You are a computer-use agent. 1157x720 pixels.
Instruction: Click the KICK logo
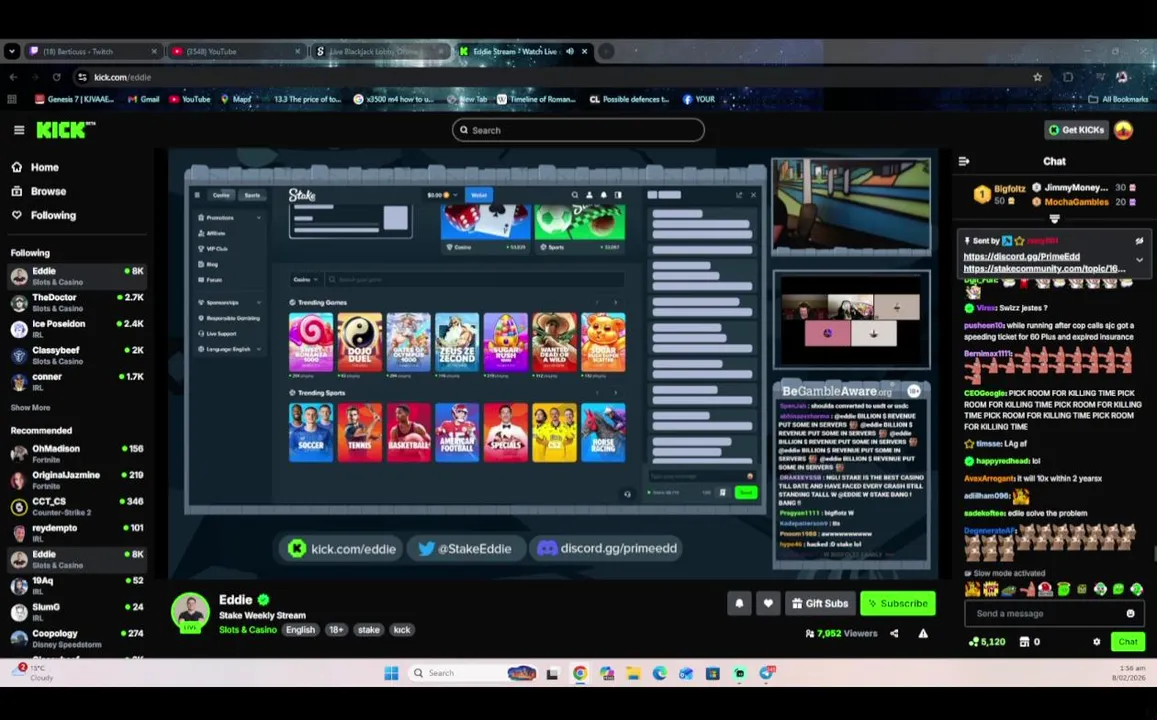coord(66,130)
